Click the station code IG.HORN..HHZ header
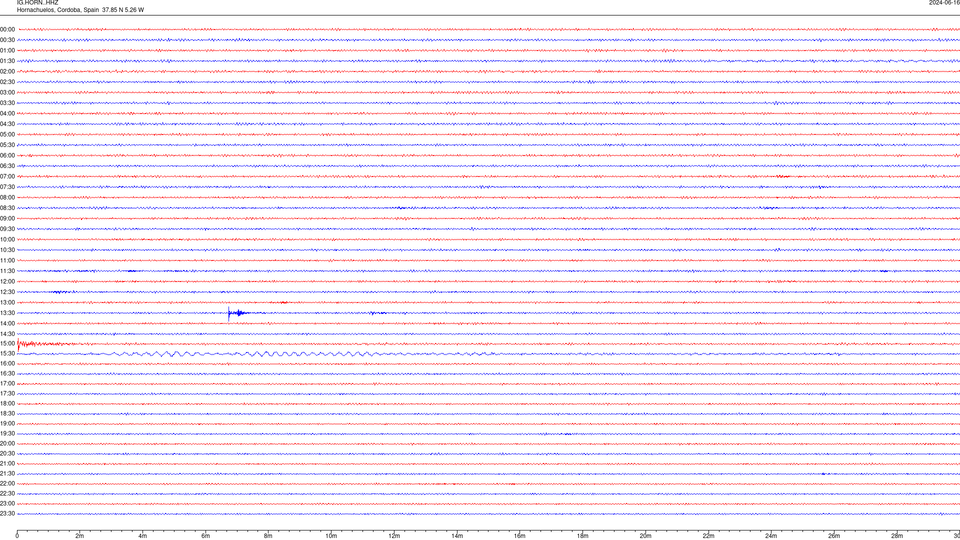Image resolution: width=960 pixels, height=540 pixels. [37, 2]
